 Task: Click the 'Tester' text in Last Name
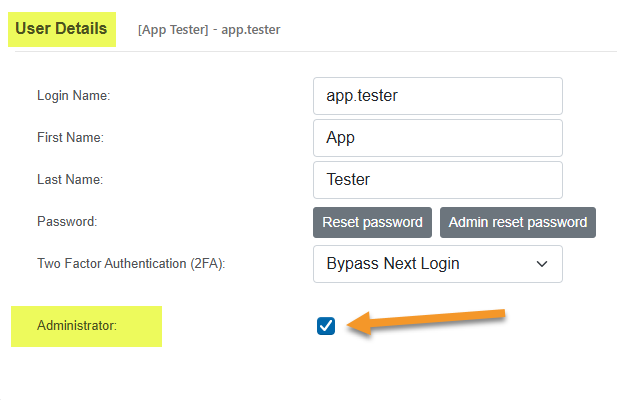click(x=348, y=180)
